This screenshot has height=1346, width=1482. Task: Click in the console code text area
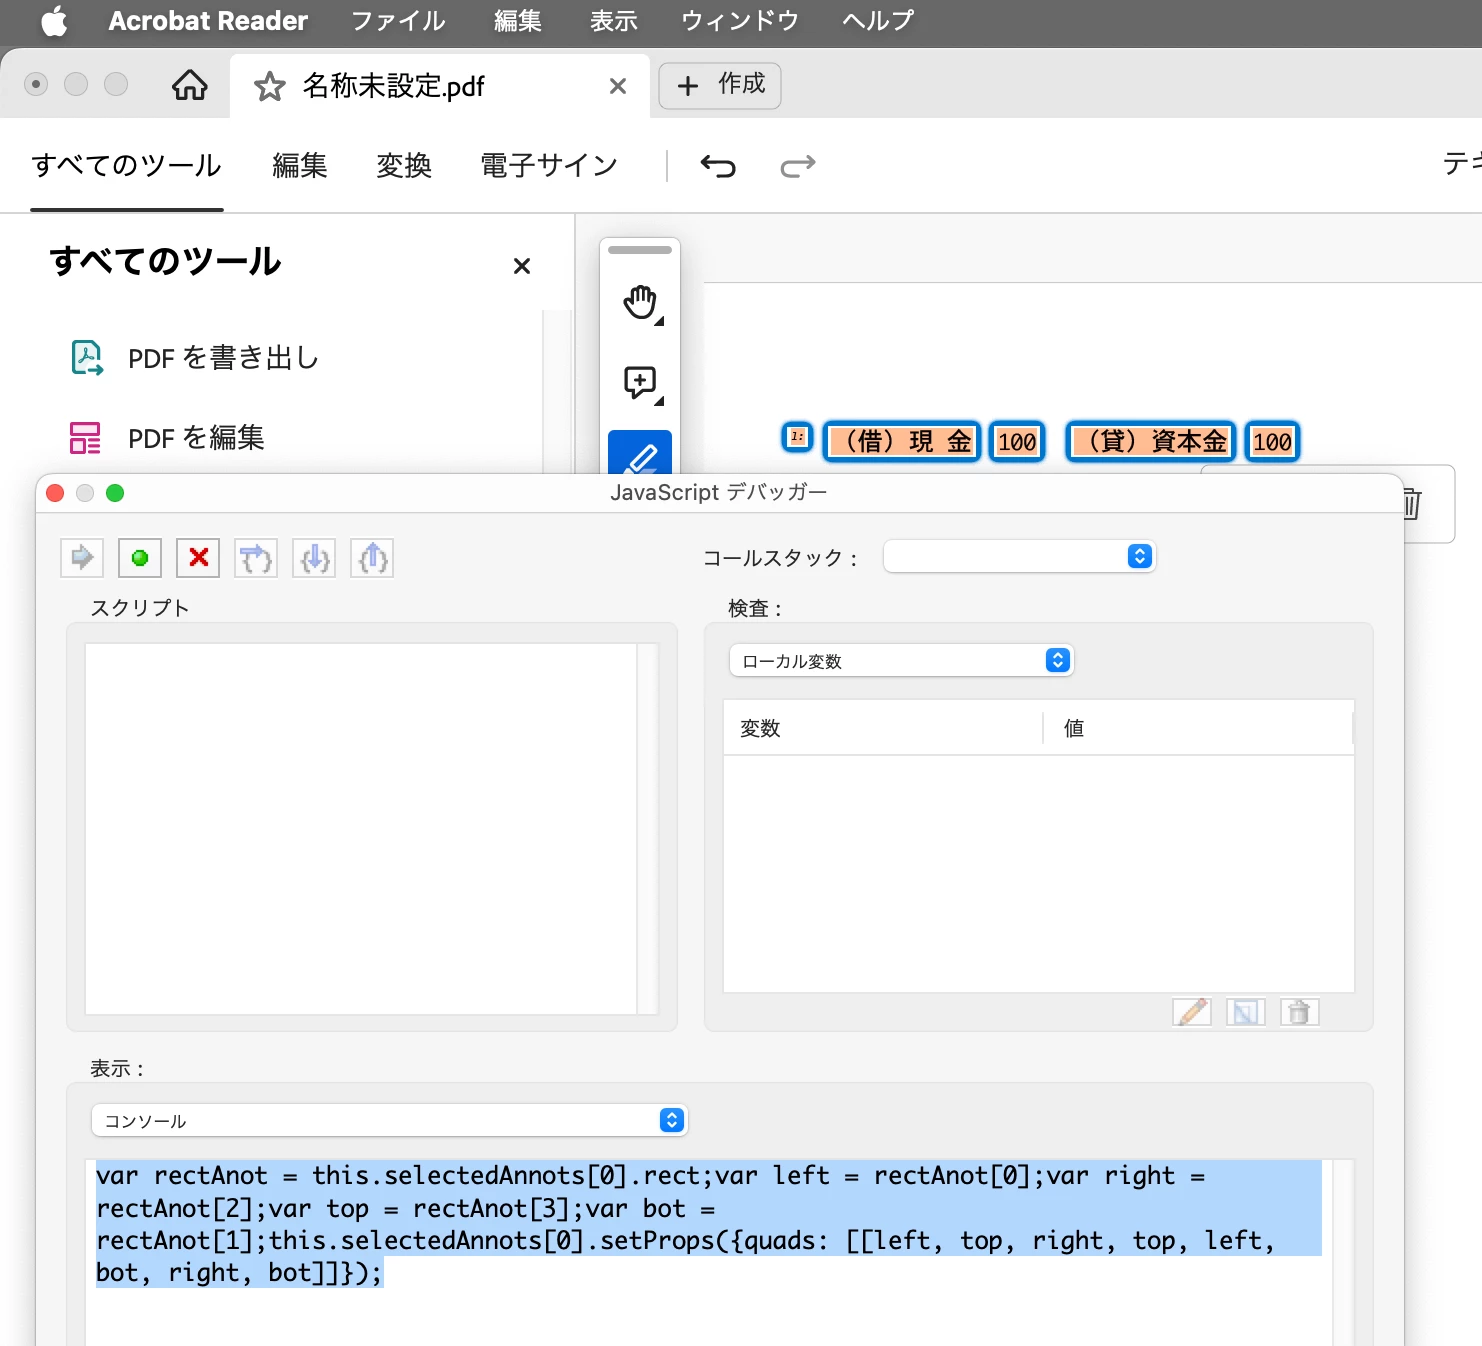709,1253
